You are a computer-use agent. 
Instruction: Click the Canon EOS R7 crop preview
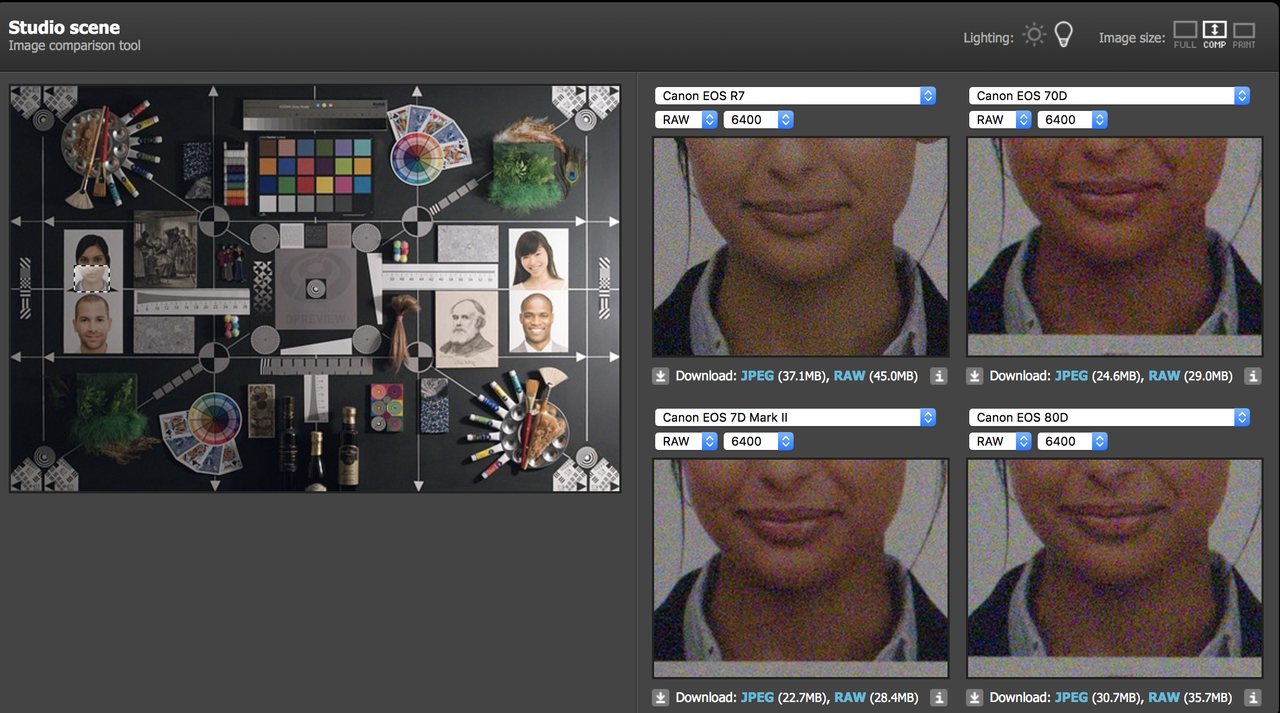coord(800,247)
